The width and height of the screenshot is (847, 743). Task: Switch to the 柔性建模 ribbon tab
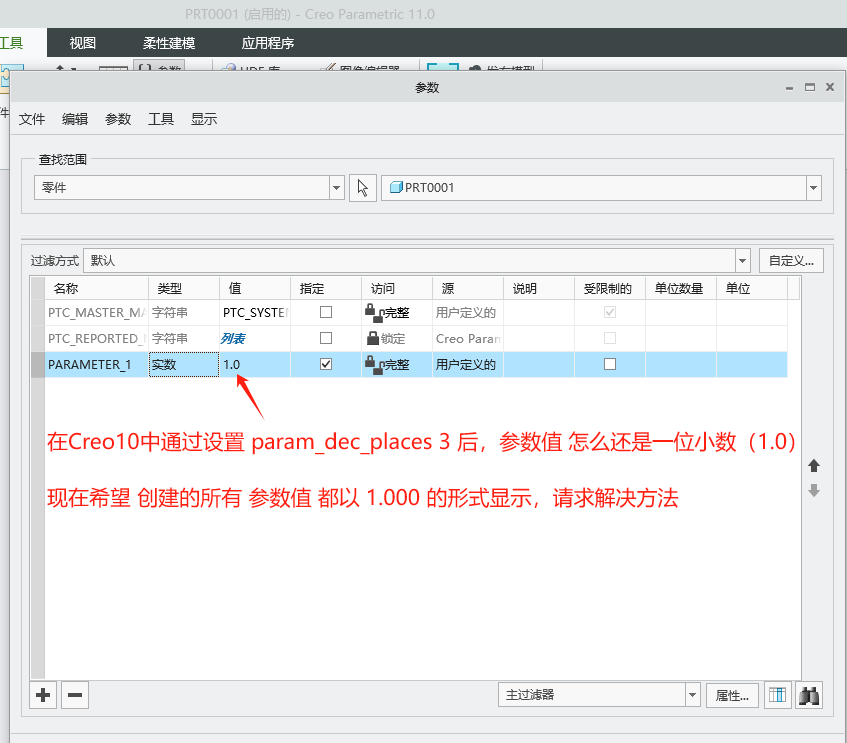(169, 43)
